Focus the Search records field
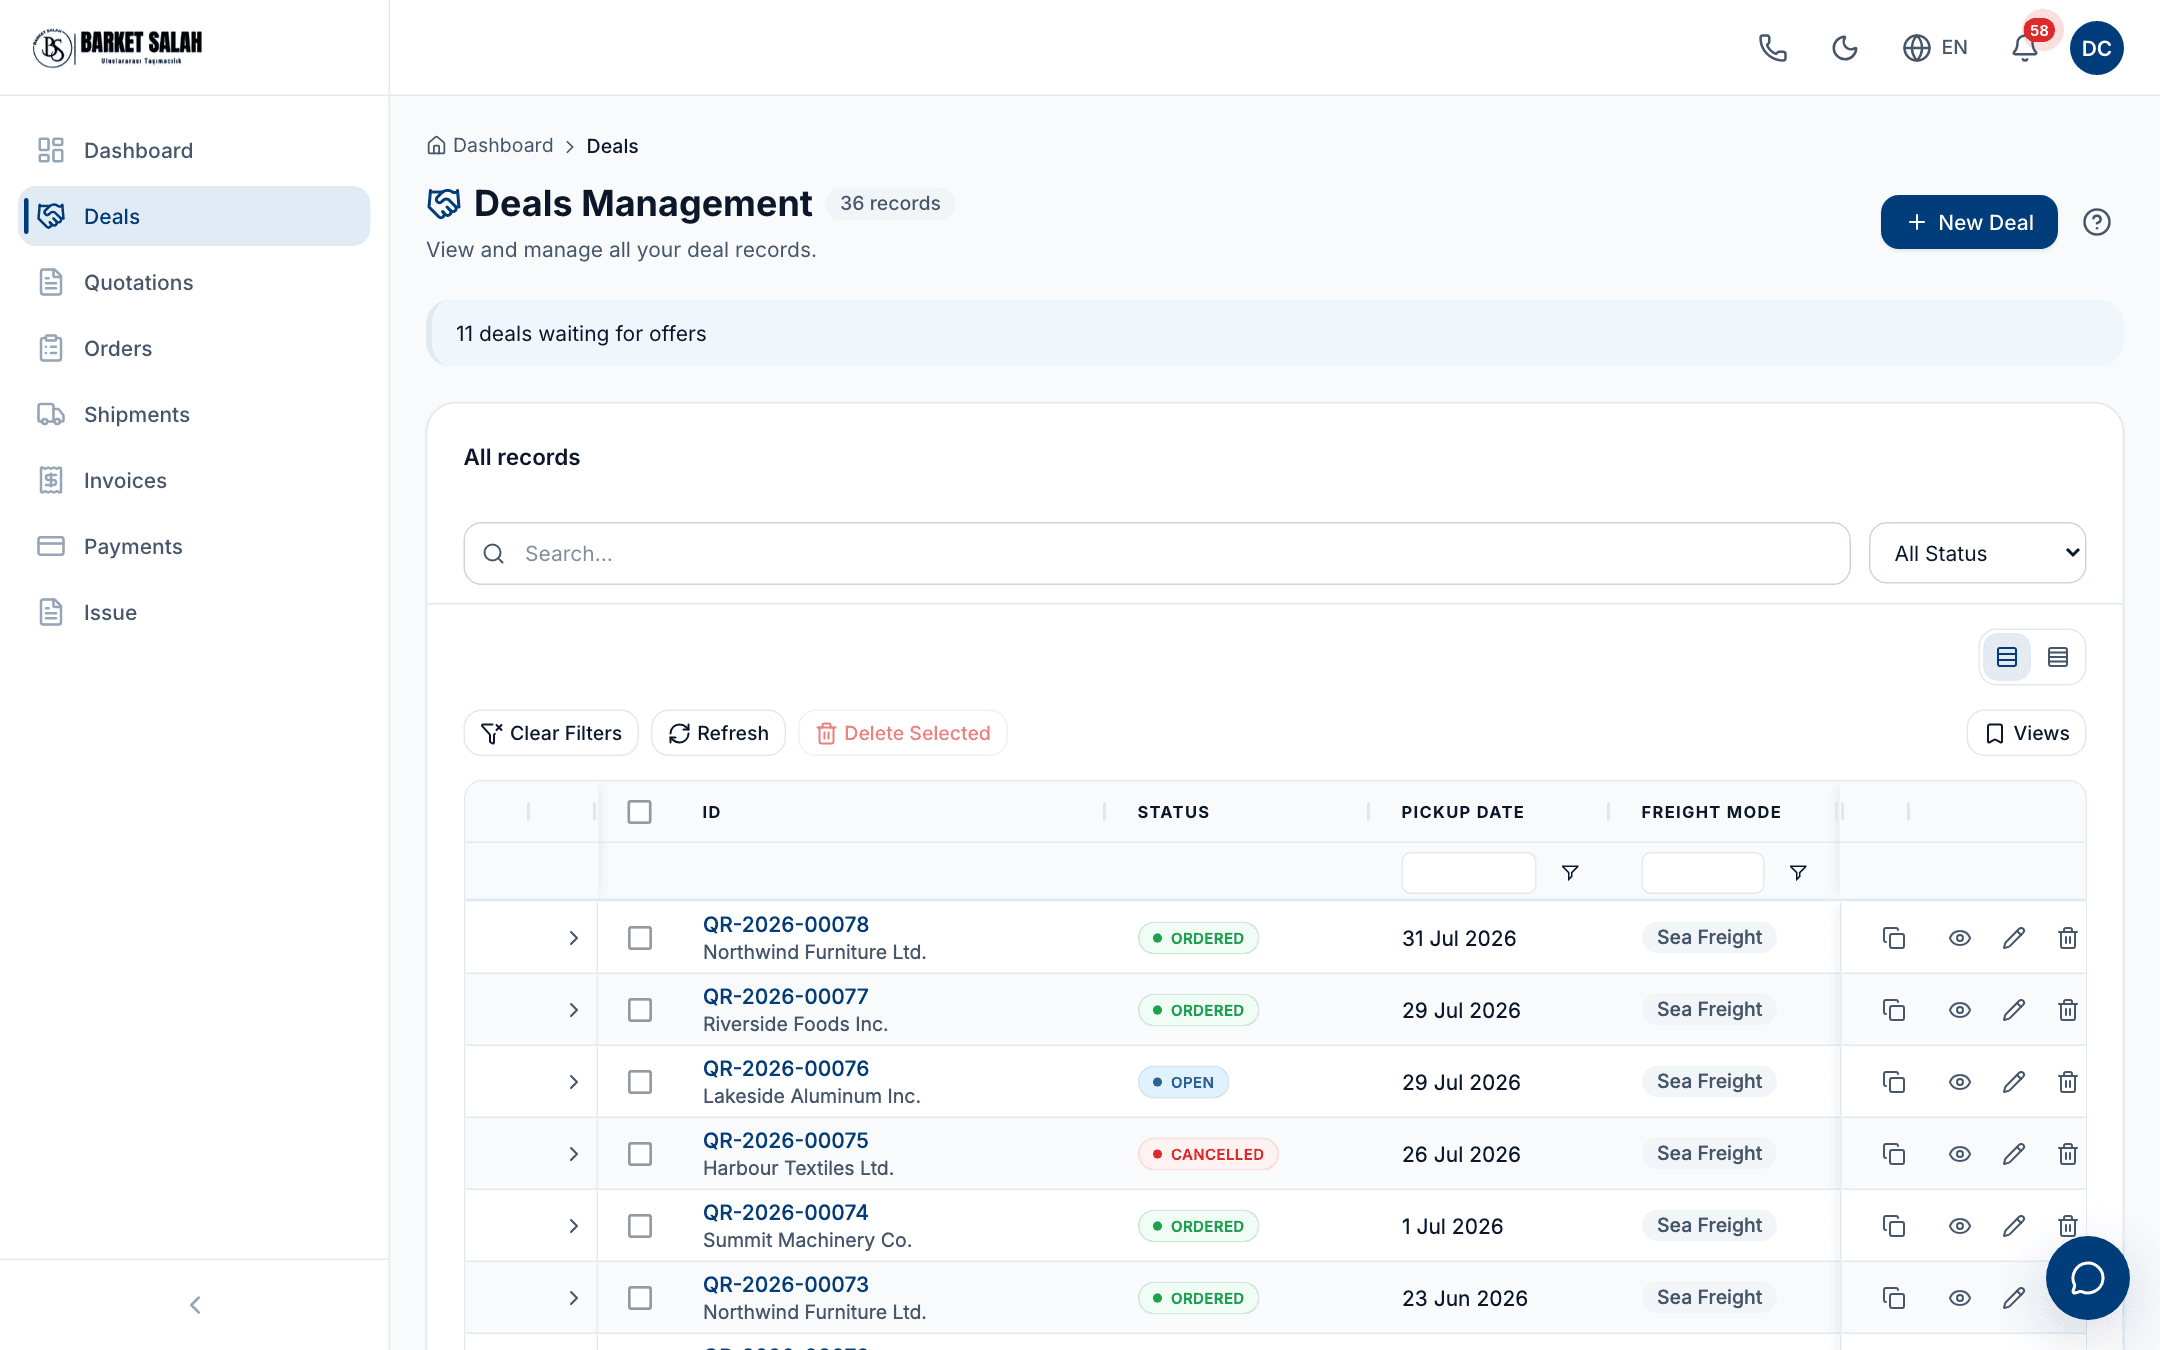Viewport: 2160px width, 1350px height. click(x=1157, y=553)
